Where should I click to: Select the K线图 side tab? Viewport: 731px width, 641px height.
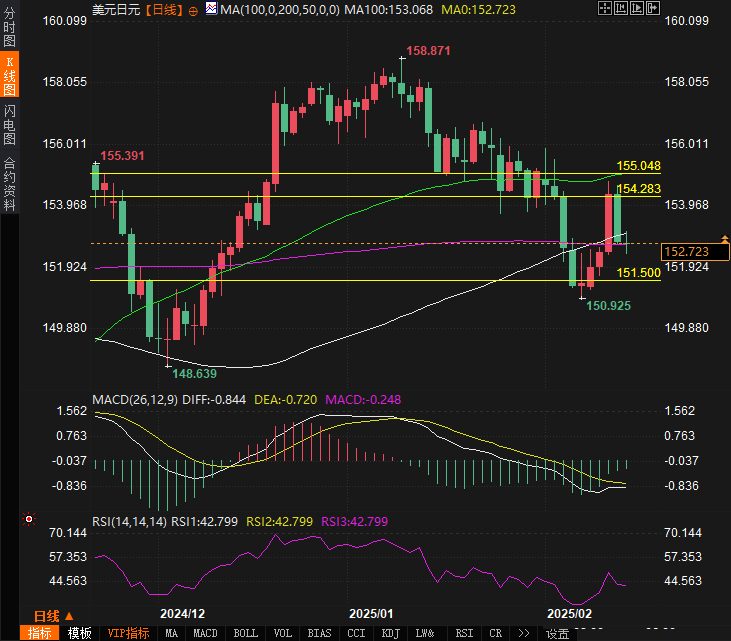click(x=9, y=75)
